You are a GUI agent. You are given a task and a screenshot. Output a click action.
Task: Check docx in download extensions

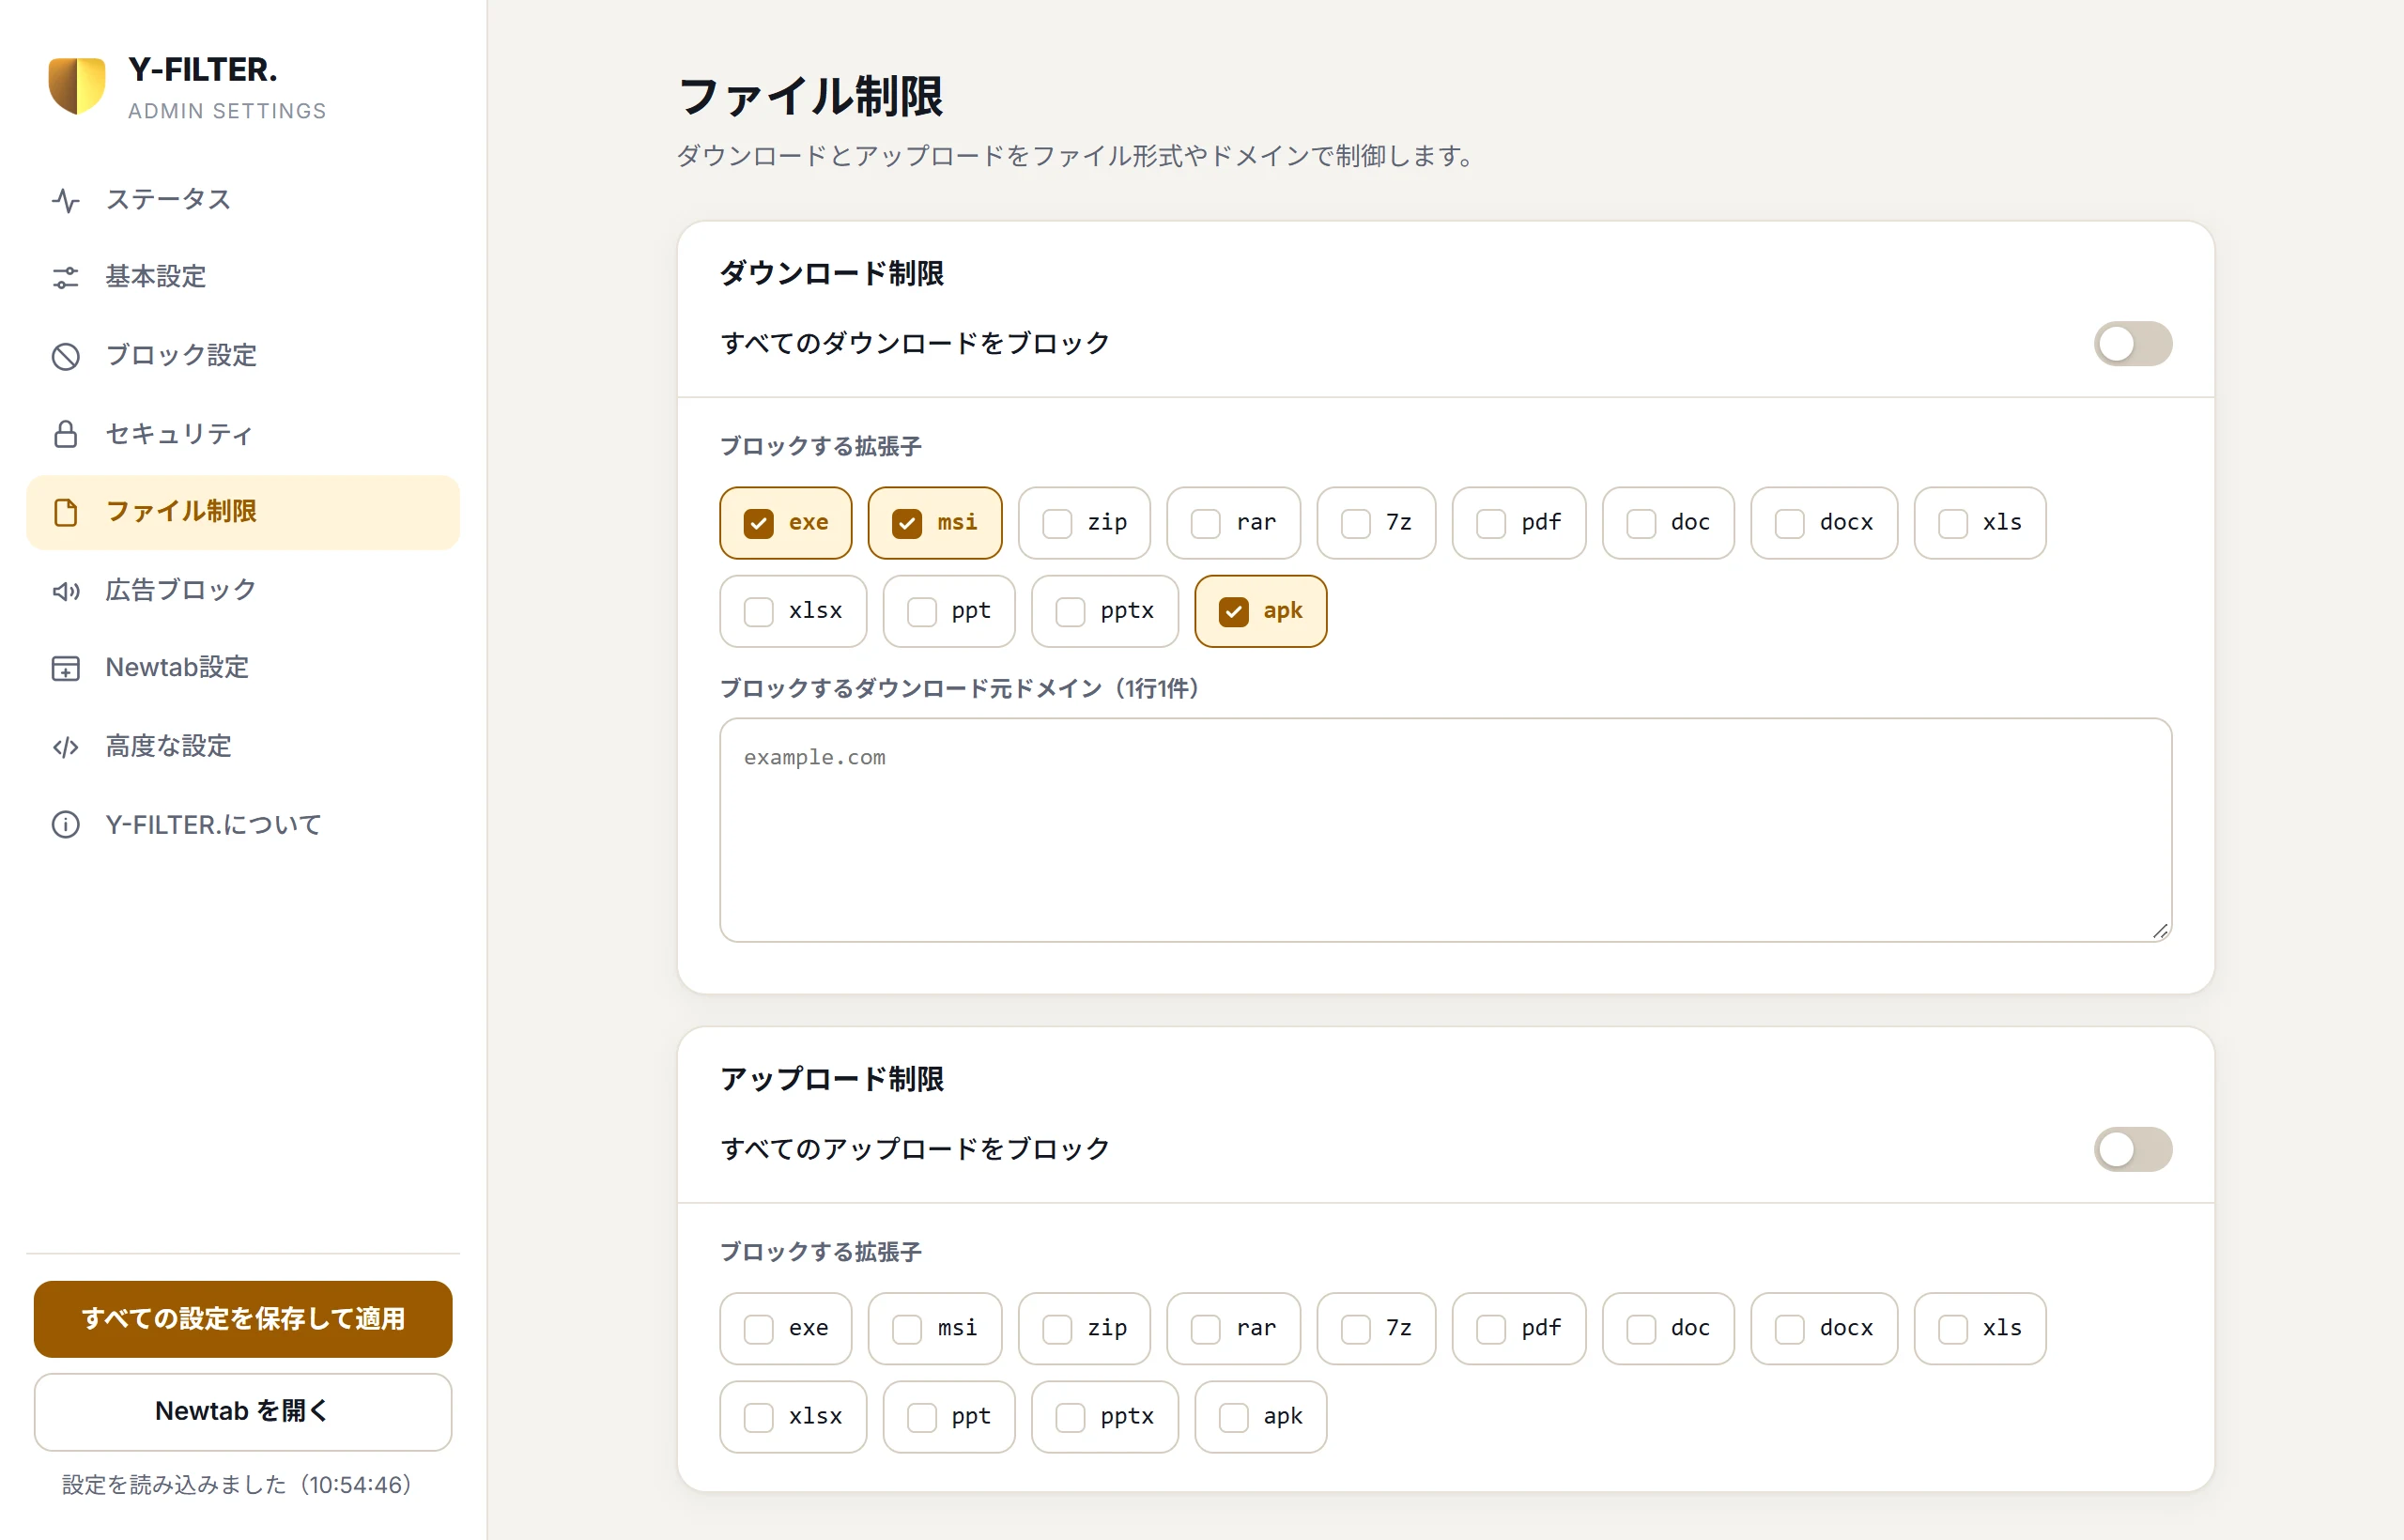click(1824, 523)
